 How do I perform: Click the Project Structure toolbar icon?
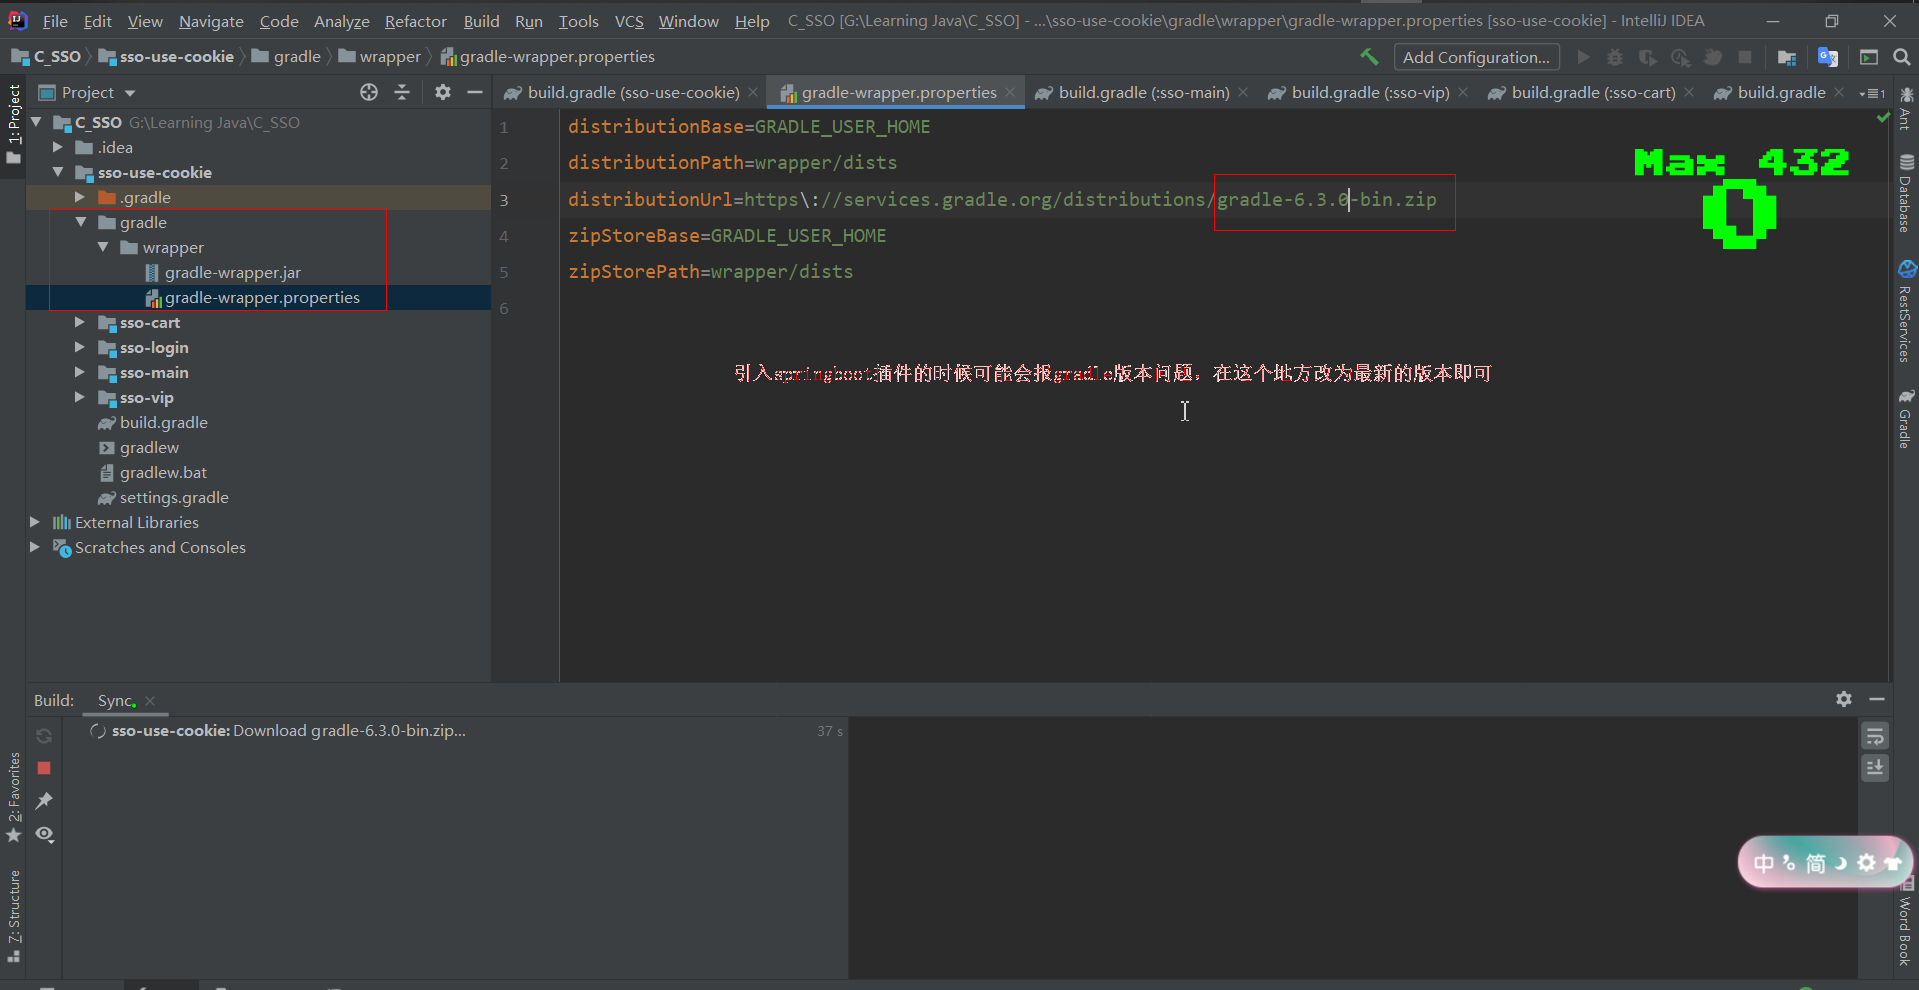point(1786,57)
